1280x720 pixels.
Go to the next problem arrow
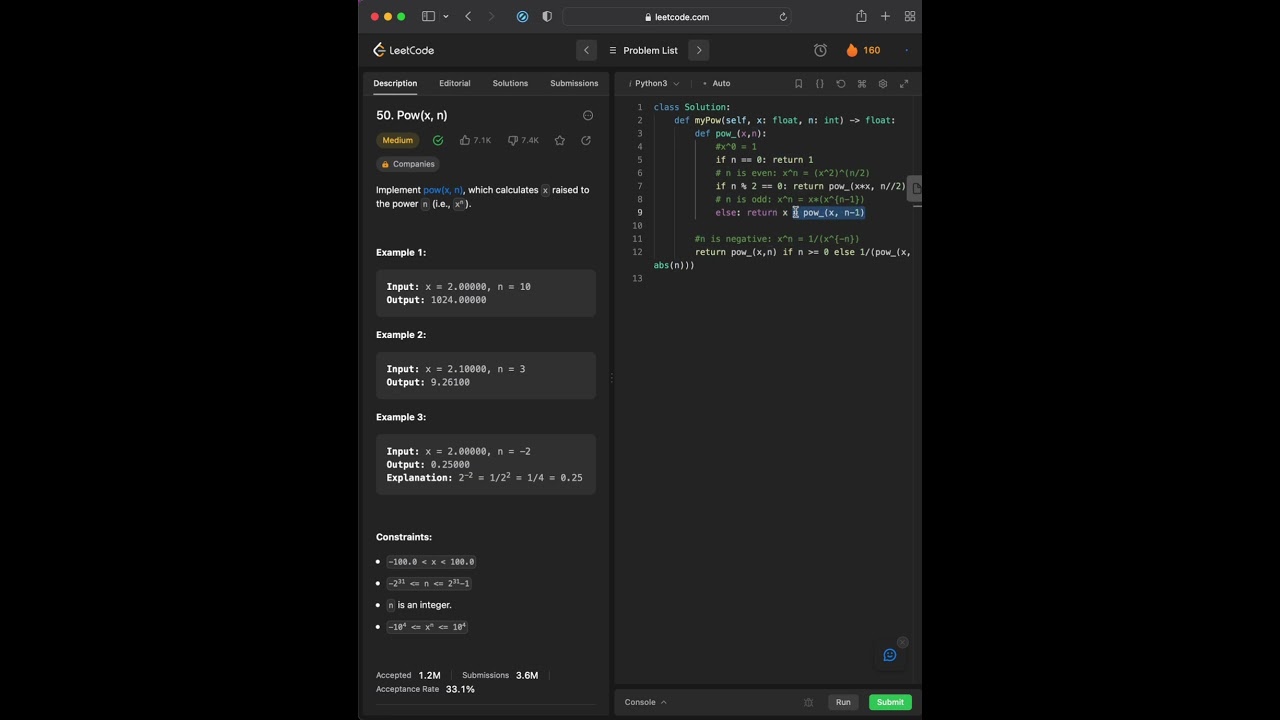[699, 50]
